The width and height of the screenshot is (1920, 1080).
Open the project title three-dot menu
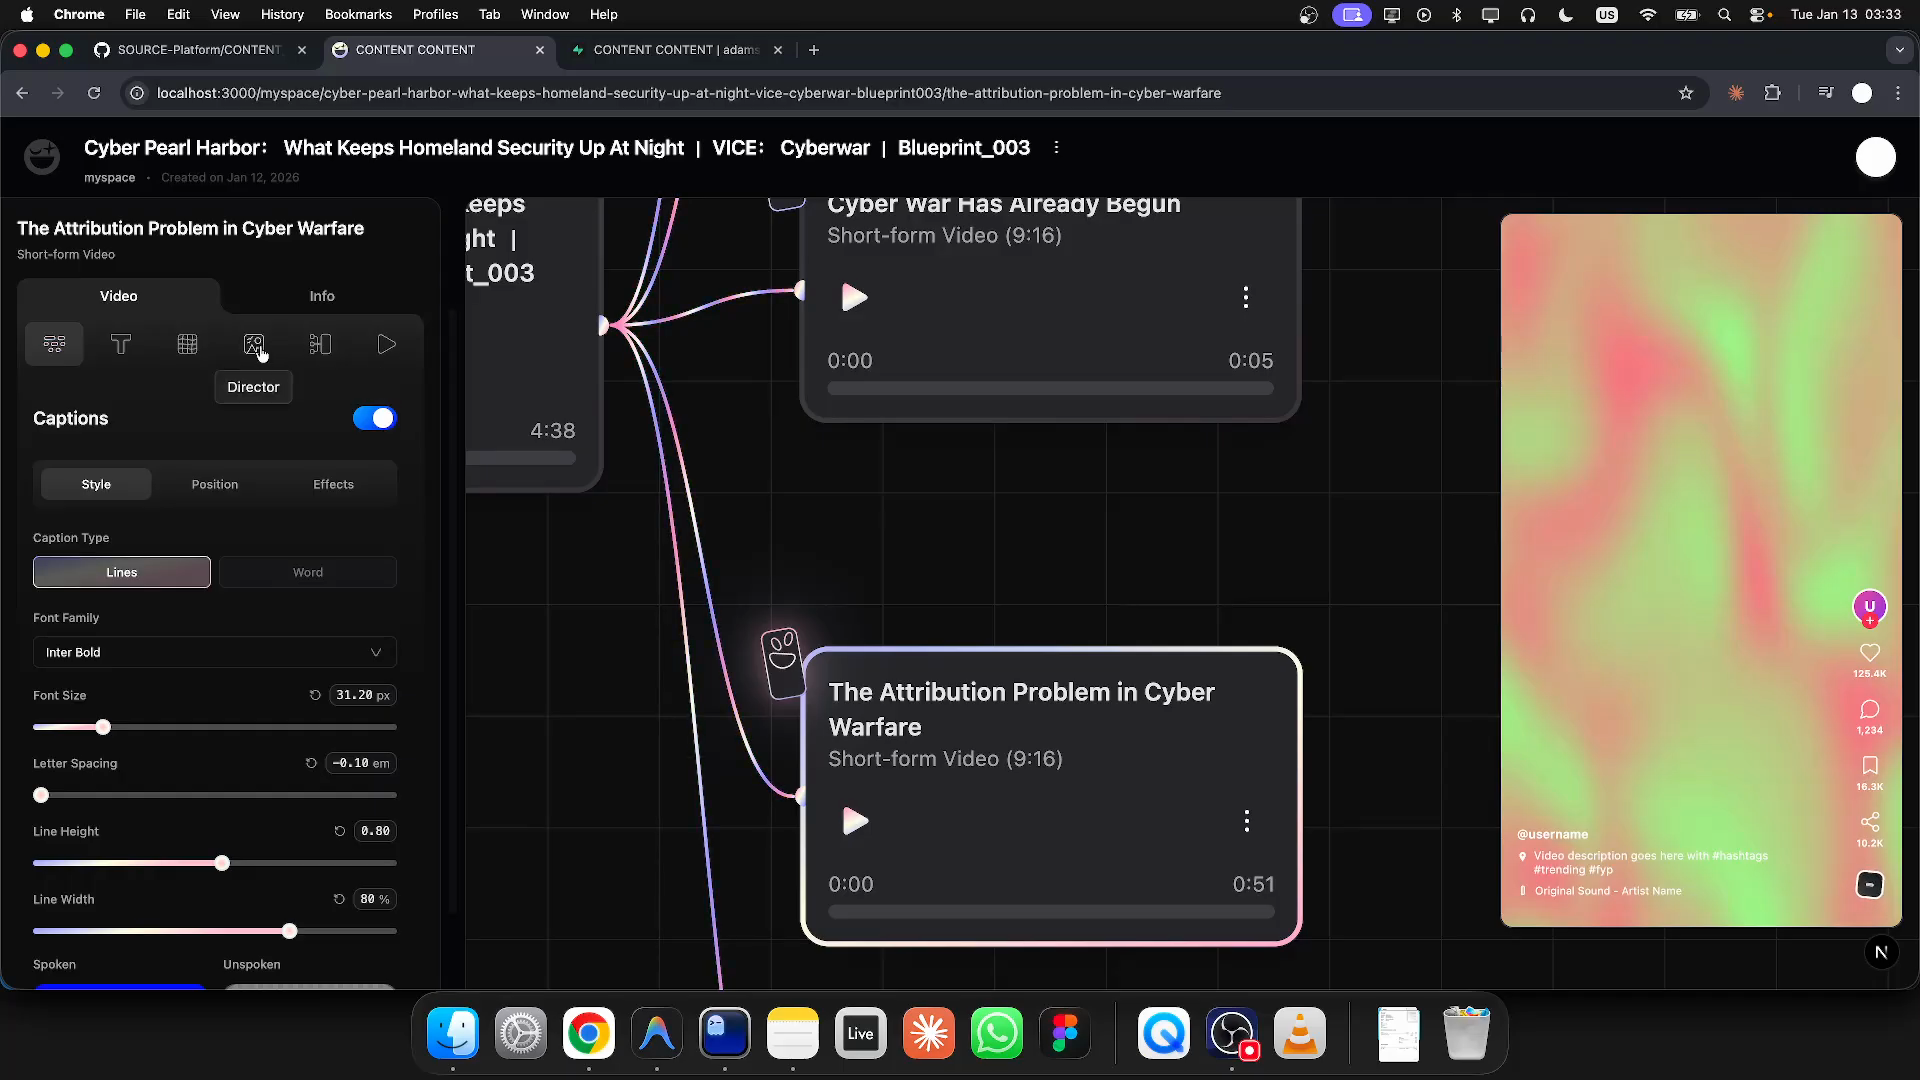[1056, 147]
